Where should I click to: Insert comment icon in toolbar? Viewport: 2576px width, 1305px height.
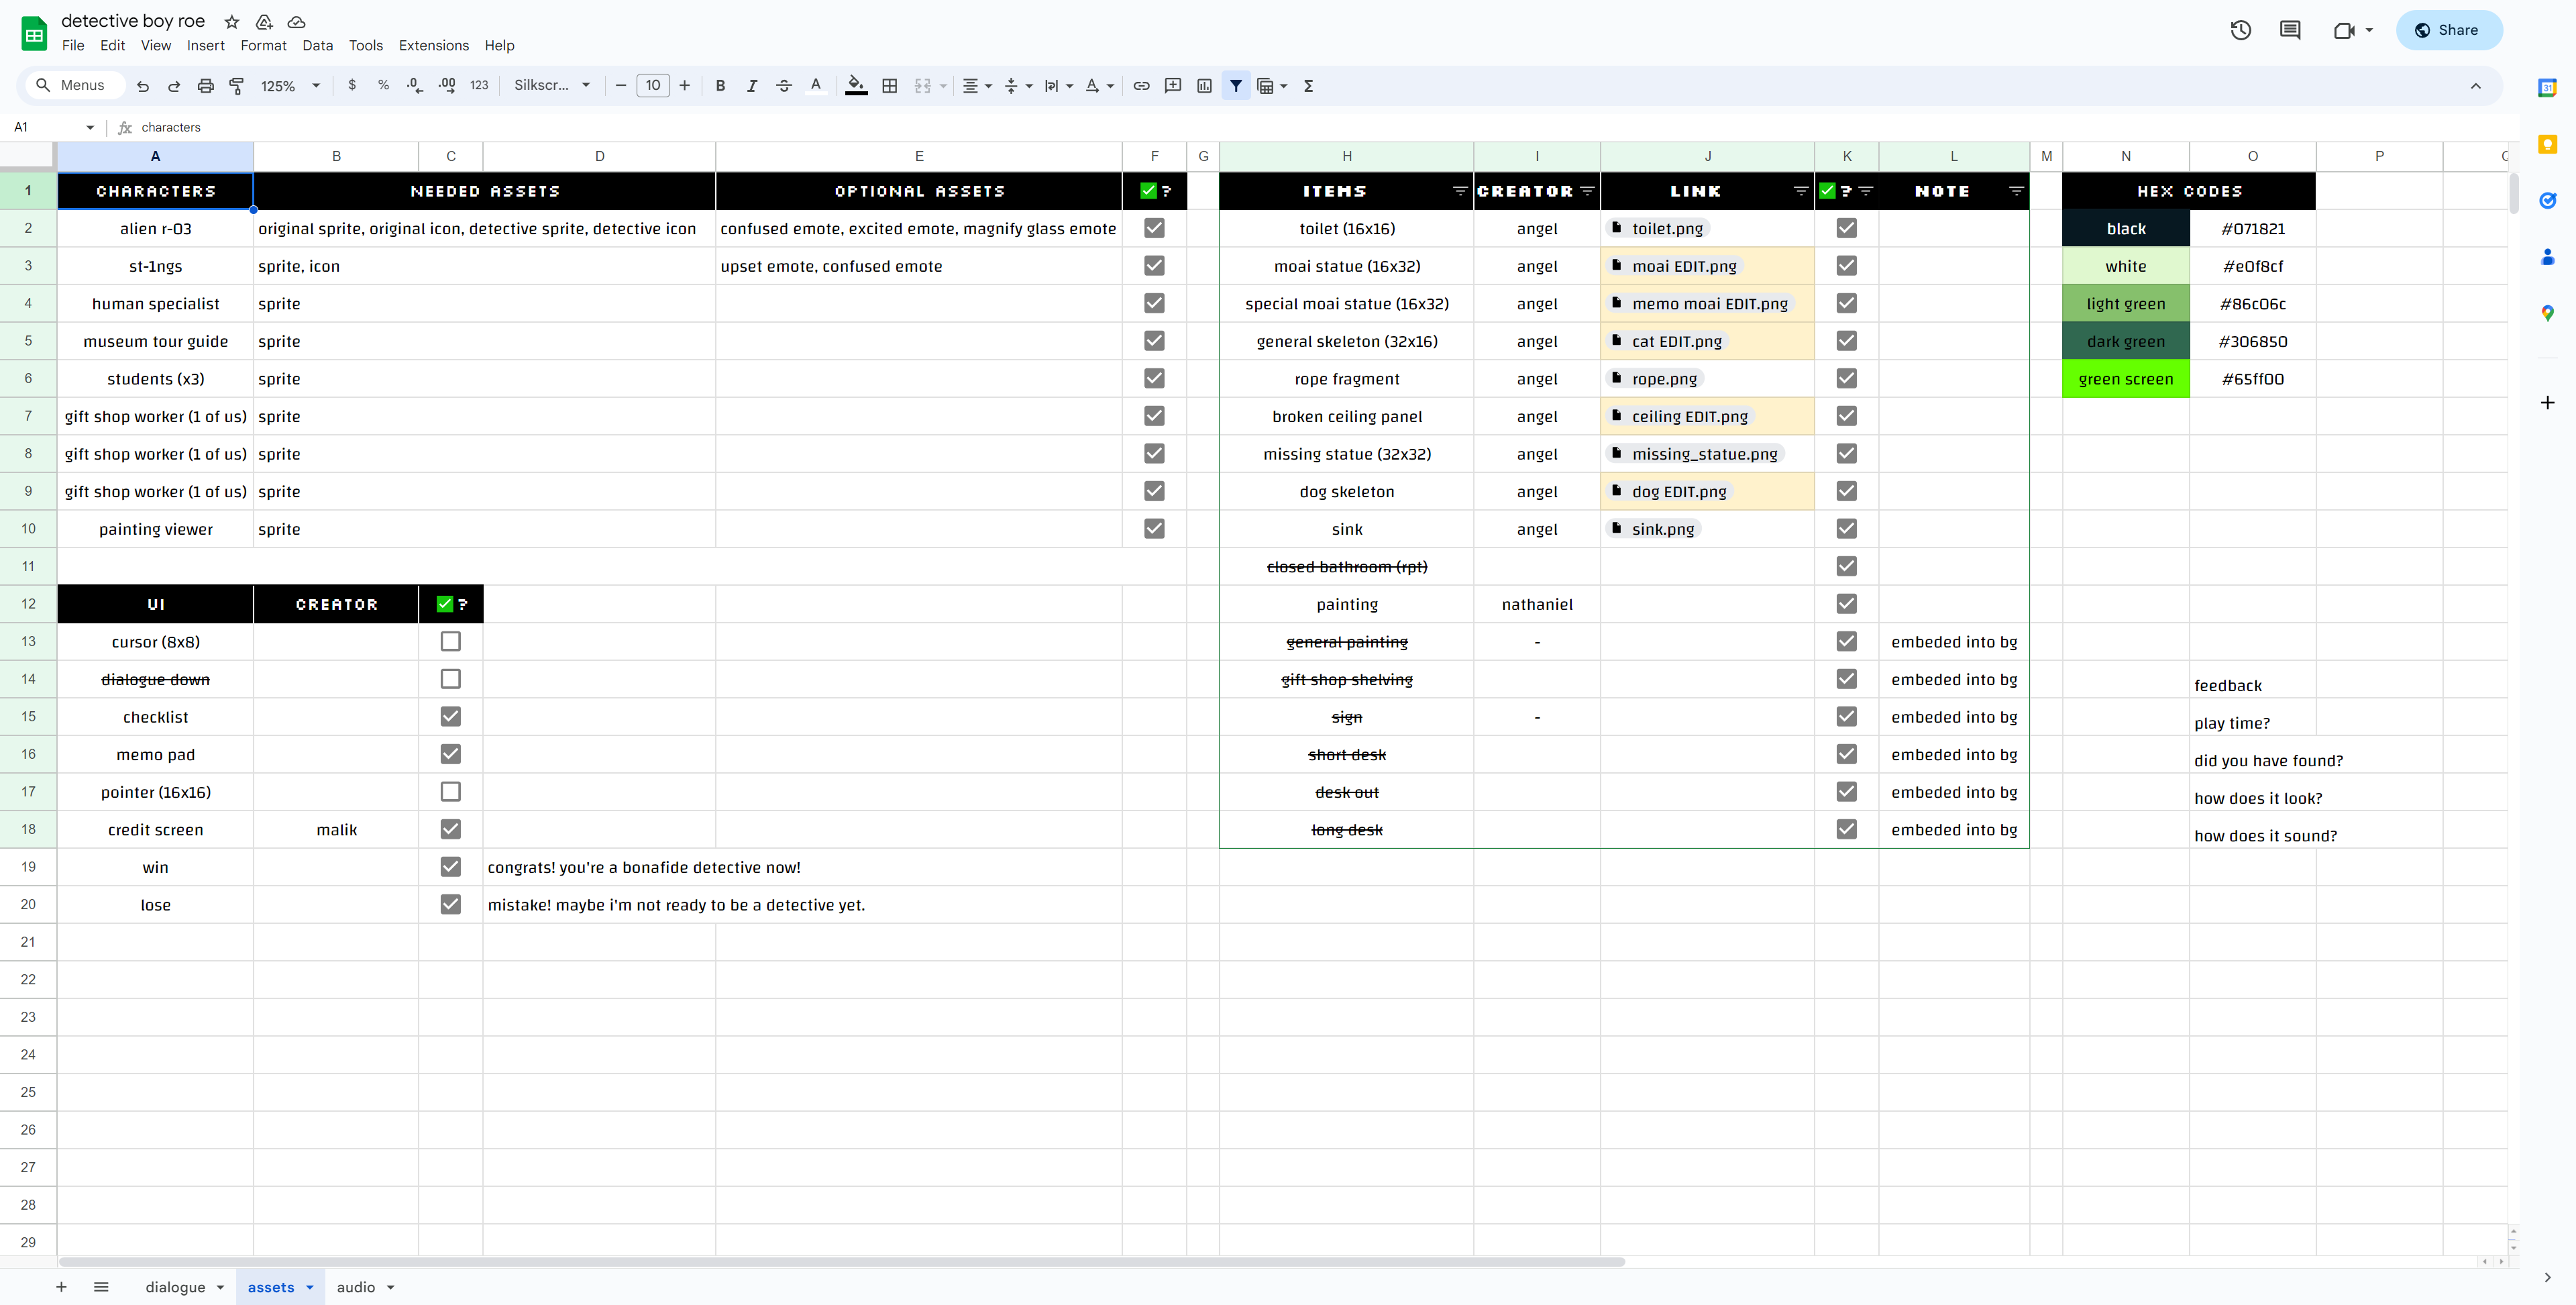(1173, 86)
